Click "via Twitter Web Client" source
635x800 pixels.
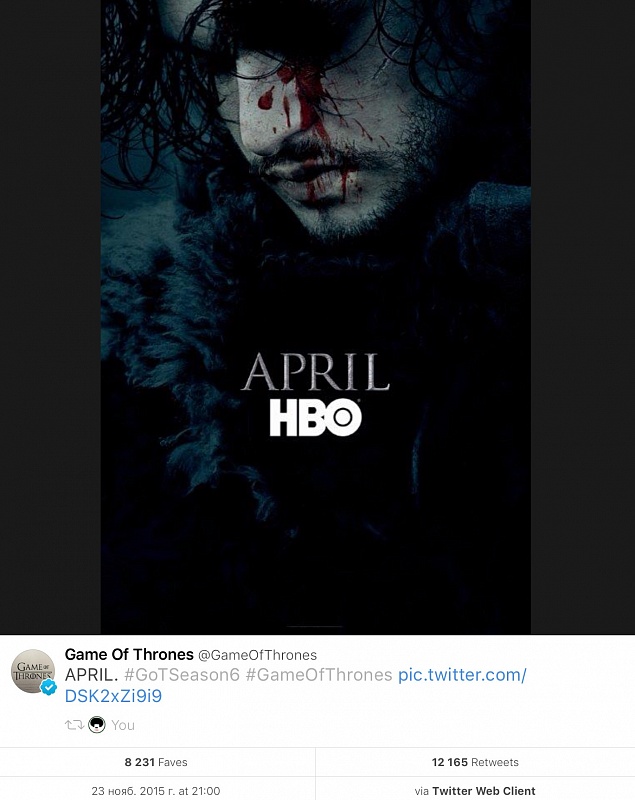(475, 791)
